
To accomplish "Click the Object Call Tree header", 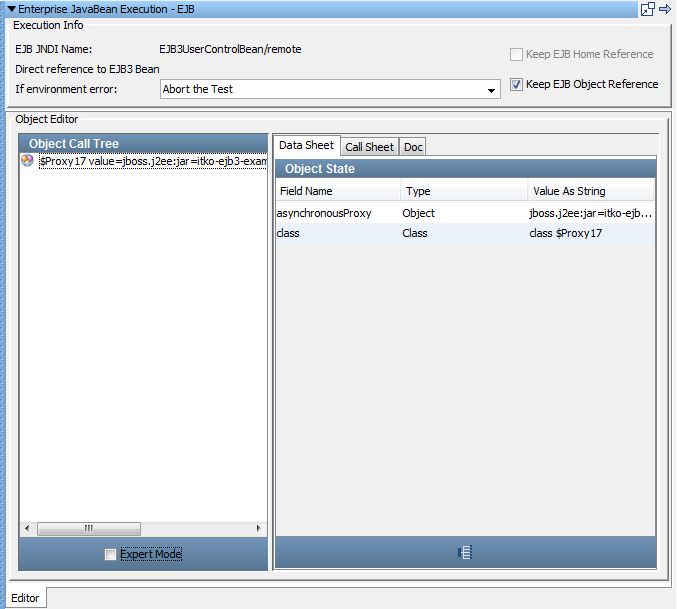I will (x=143, y=144).
